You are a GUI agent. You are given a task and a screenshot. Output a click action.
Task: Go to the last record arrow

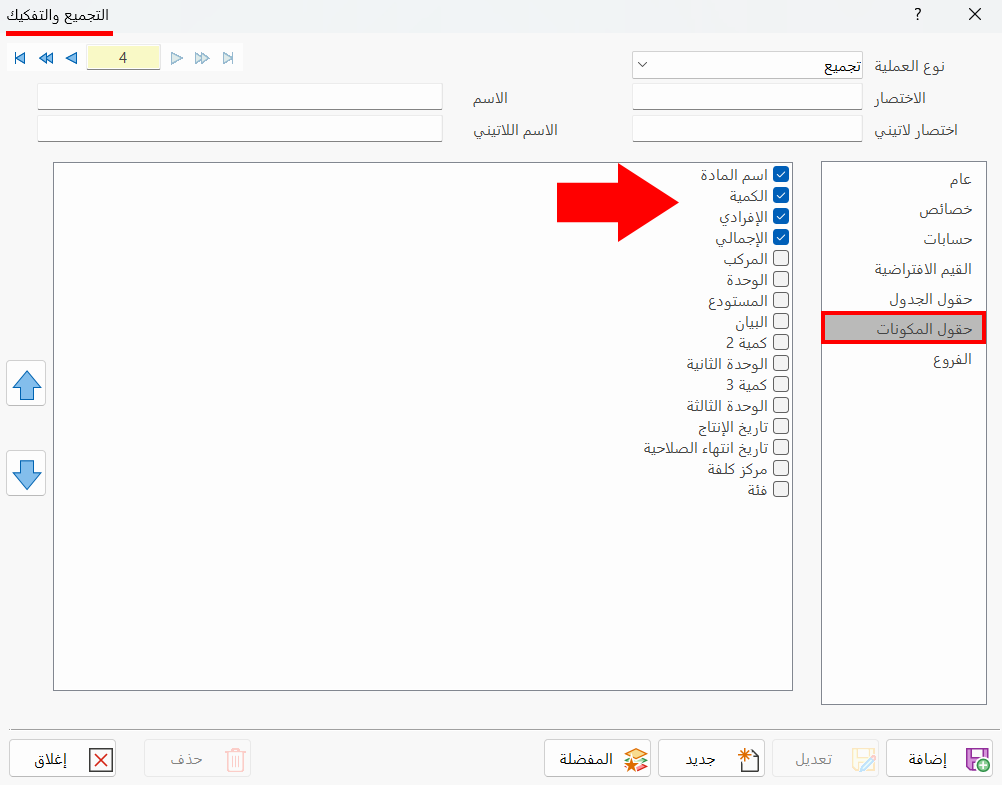coord(228,58)
